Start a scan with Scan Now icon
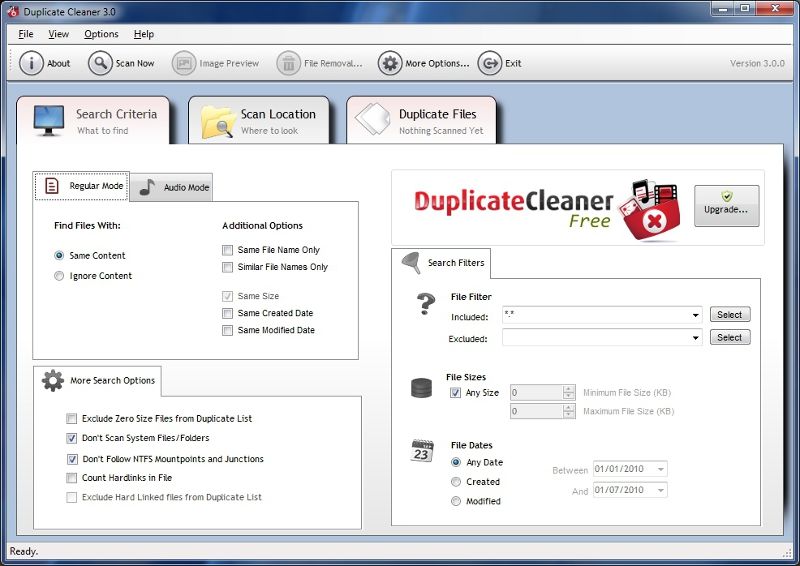The width and height of the screenshot is (800, 566). (x=100, y=63)
